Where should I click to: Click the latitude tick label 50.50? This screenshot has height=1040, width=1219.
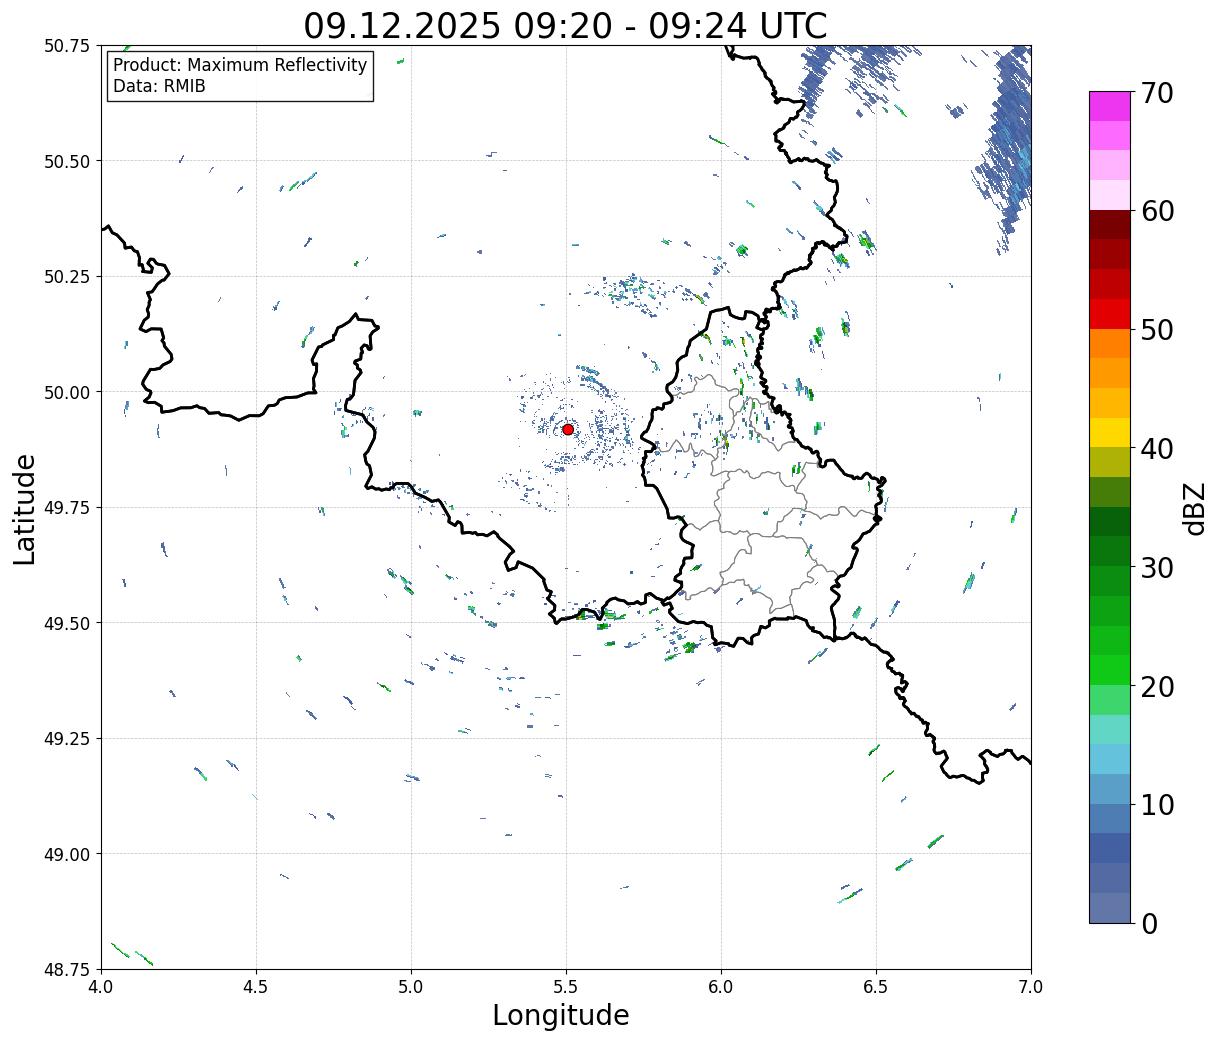pos(67,161)
